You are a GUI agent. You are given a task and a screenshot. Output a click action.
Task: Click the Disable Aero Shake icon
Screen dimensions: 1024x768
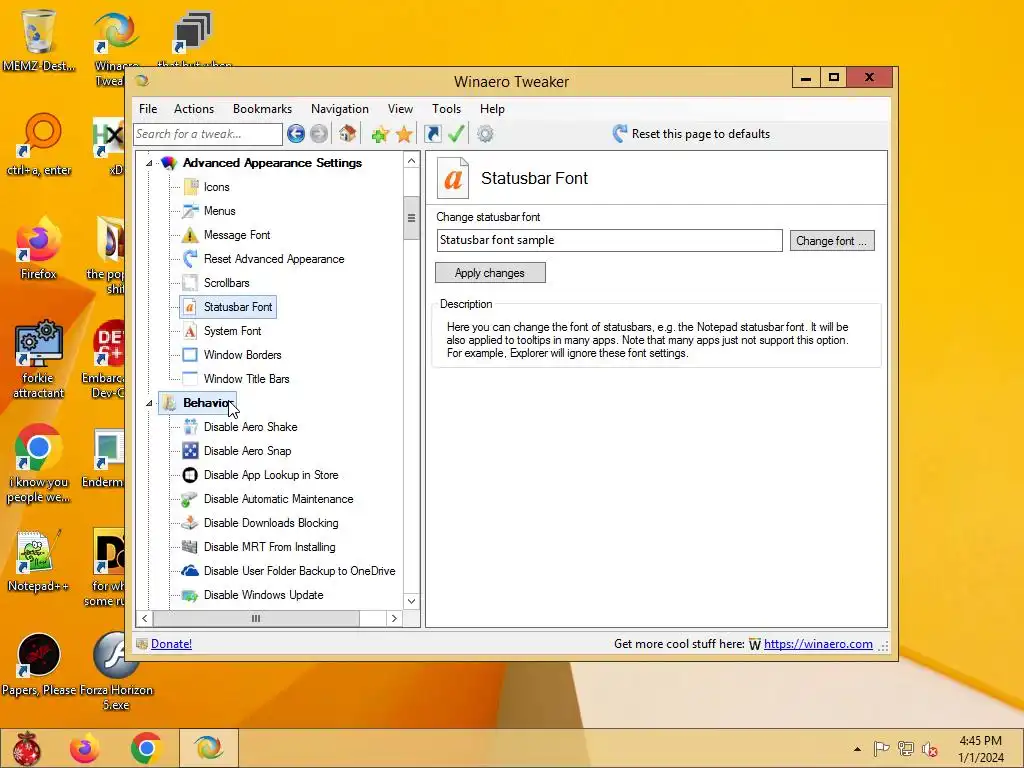point(190,427)
